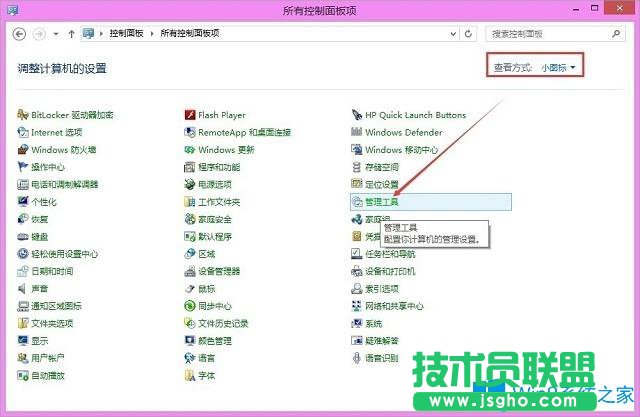Click the 个性化 personalization icon
640x417 pixels.
pos(23,202)
